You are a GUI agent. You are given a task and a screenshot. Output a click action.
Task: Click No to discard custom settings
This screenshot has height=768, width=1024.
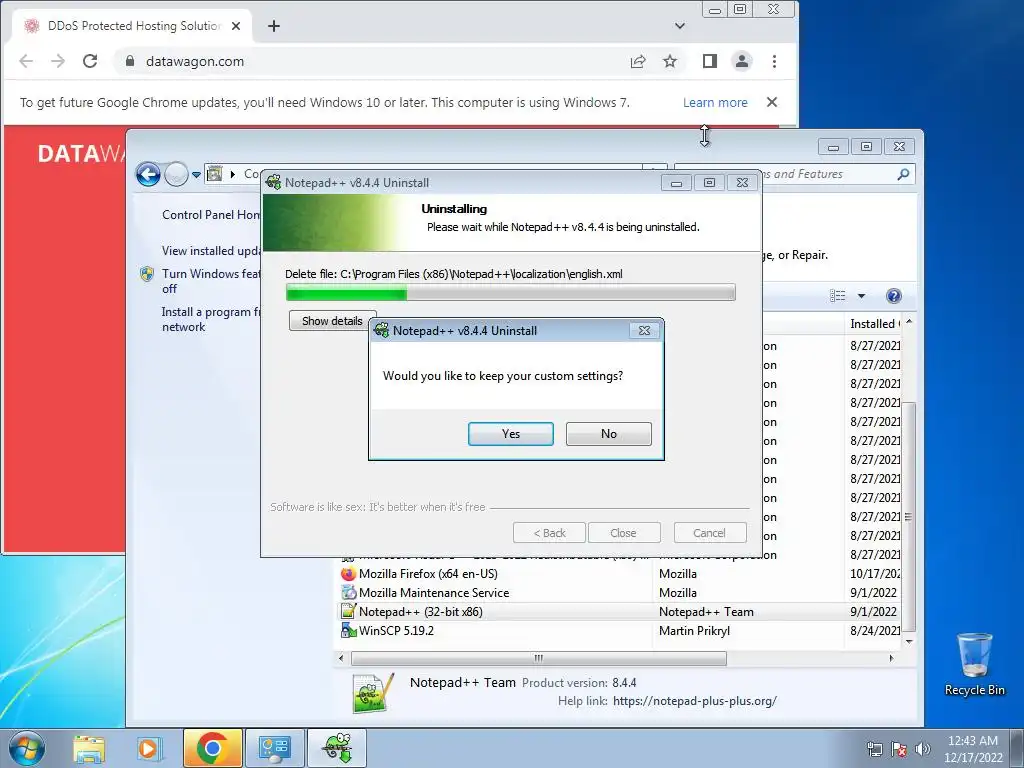pyautogui.click(x=609, y=434)
